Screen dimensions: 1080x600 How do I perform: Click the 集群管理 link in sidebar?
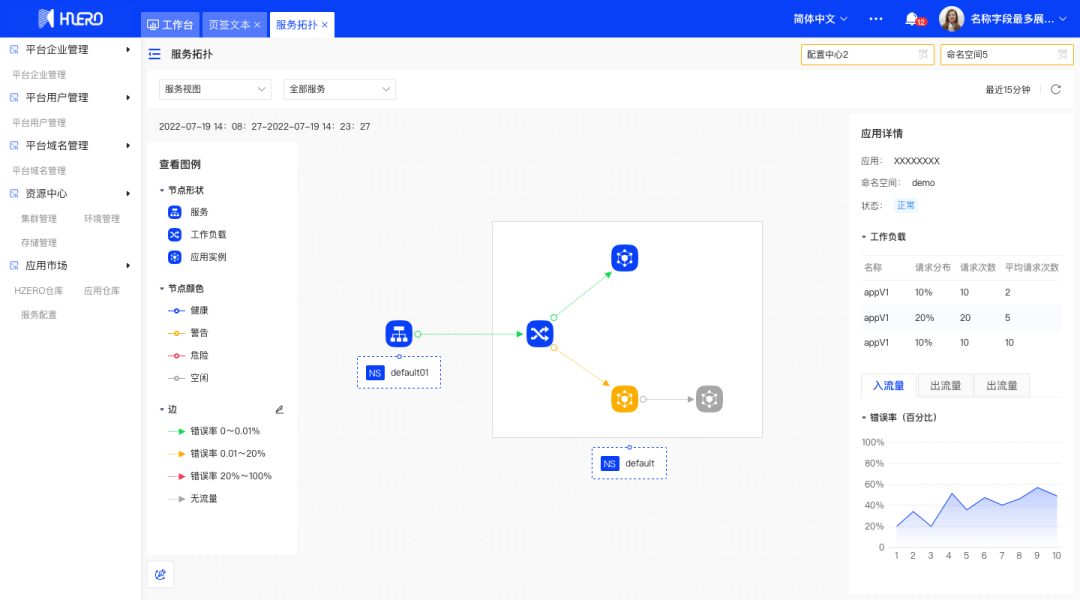pyautogui.click(x=39, y=219)
